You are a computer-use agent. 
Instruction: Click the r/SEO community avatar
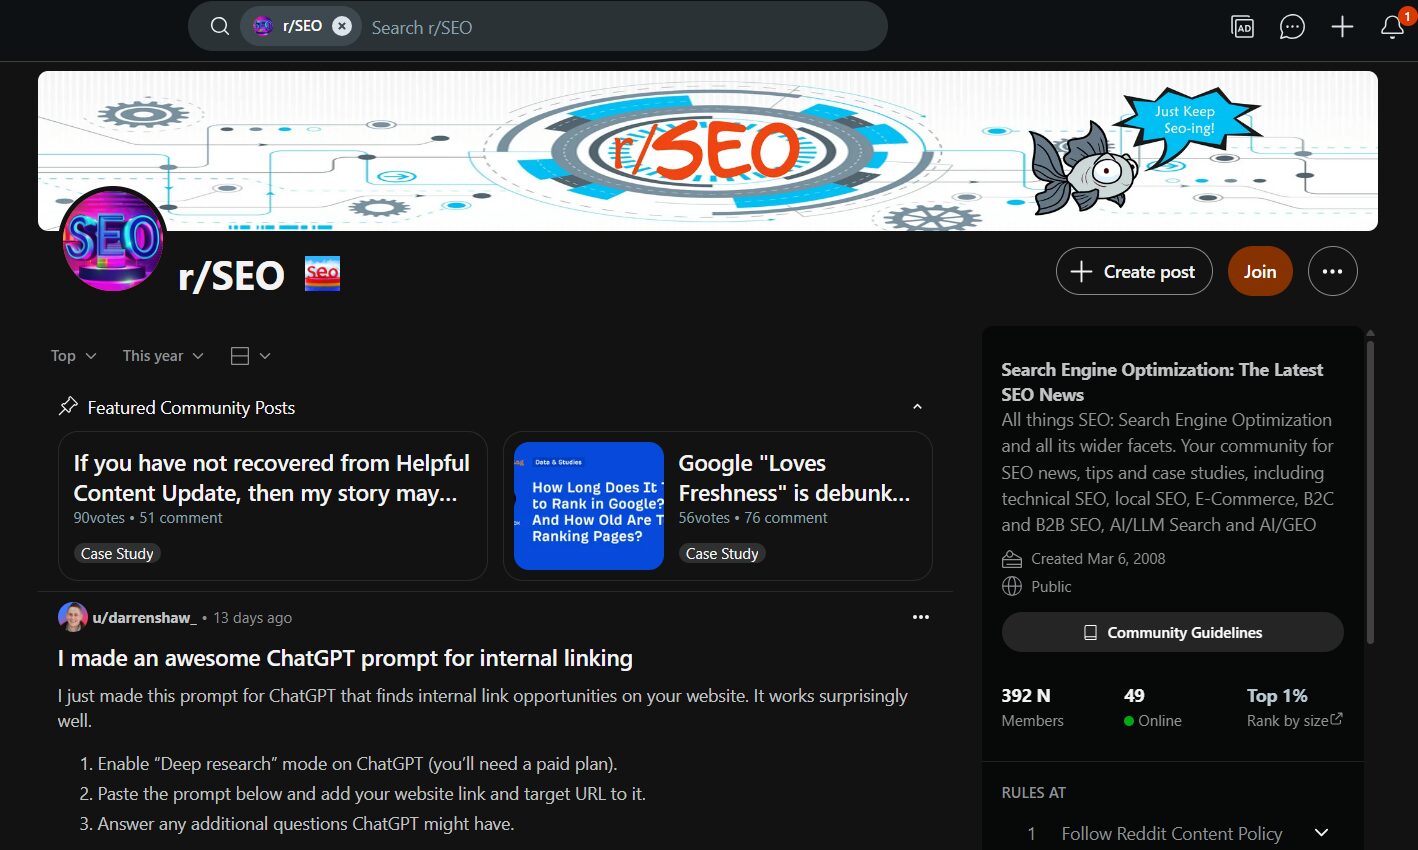tap(113, 239)
